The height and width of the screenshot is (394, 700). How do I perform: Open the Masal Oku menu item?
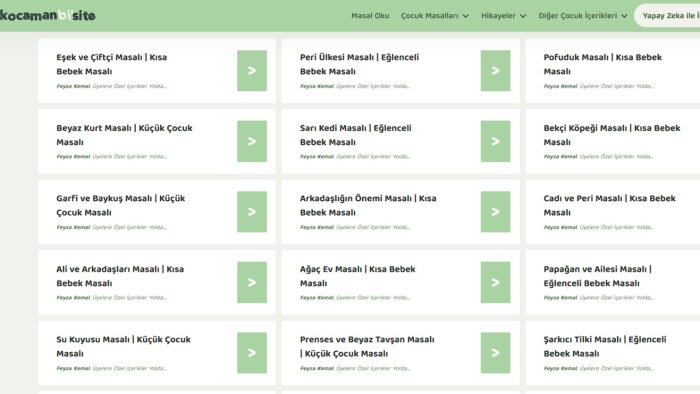click(370, 16)
